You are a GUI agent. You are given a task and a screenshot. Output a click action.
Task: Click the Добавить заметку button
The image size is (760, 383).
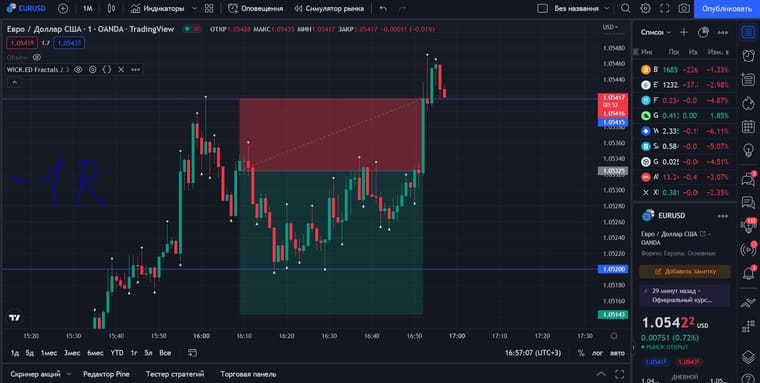tap(685, 271)
